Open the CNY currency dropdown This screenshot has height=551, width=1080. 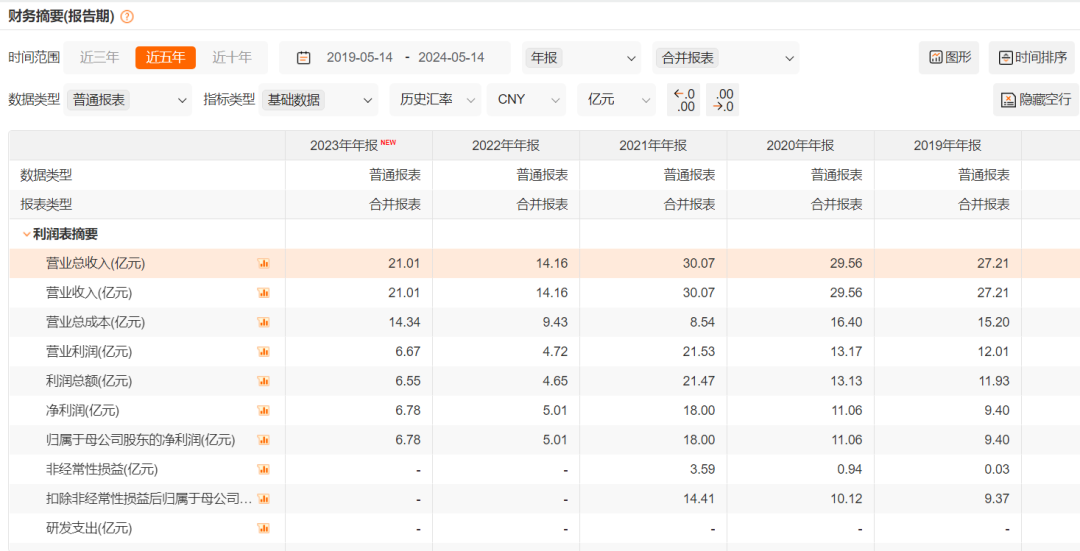pyautogui.click(x=526, y=100)
